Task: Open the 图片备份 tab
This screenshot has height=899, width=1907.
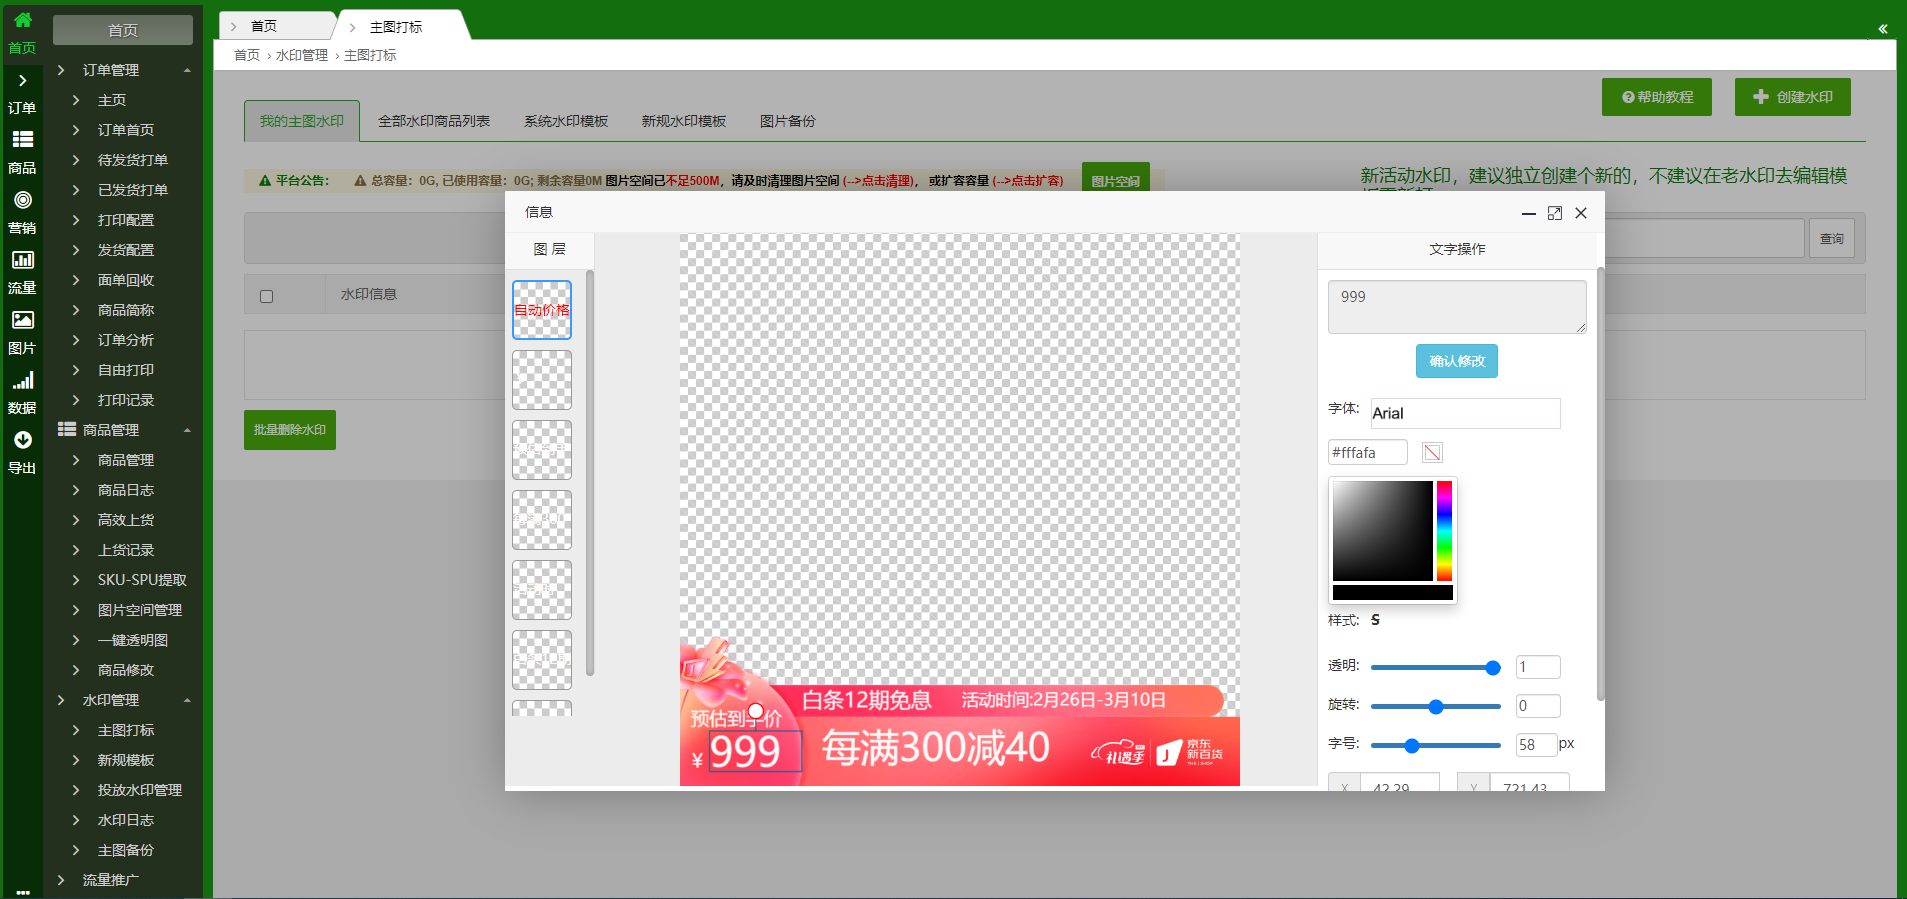Action: (787, 121)
